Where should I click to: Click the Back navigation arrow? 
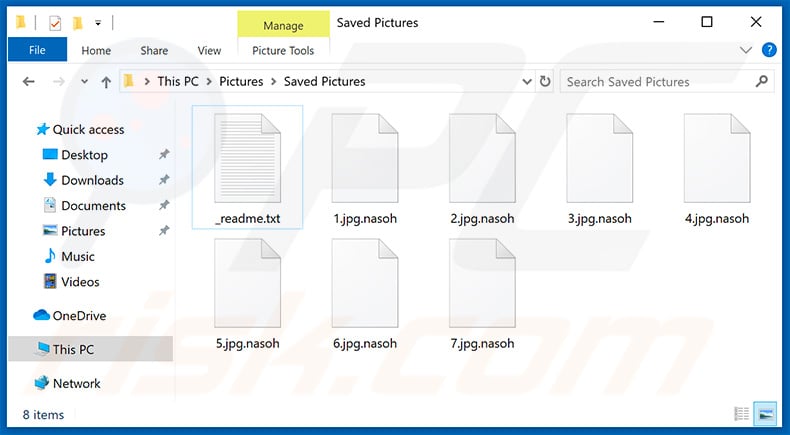[30, 82]
